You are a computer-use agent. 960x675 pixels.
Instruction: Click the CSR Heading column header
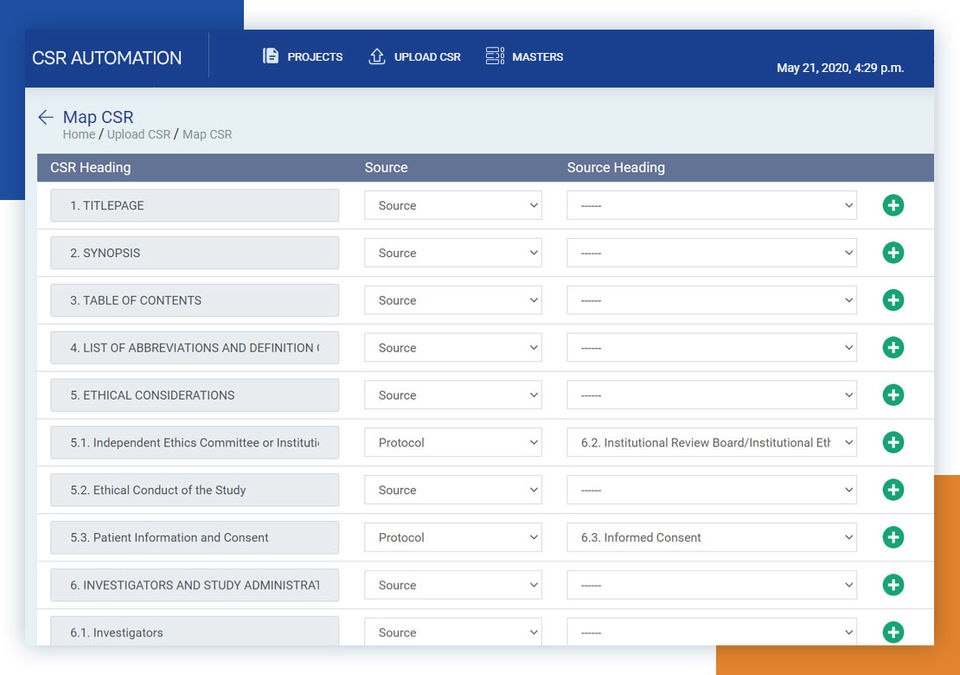[91, 167]
